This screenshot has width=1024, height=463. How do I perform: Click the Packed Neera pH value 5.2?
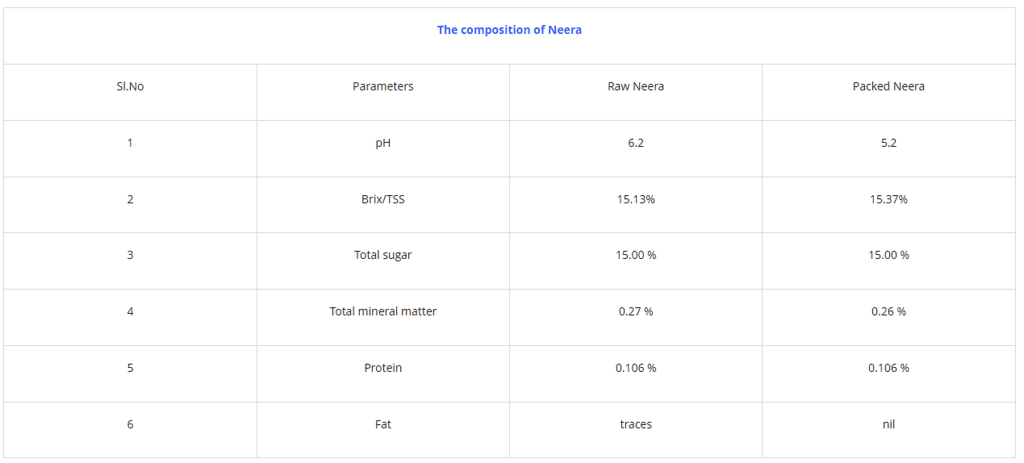tap(888, 143)
